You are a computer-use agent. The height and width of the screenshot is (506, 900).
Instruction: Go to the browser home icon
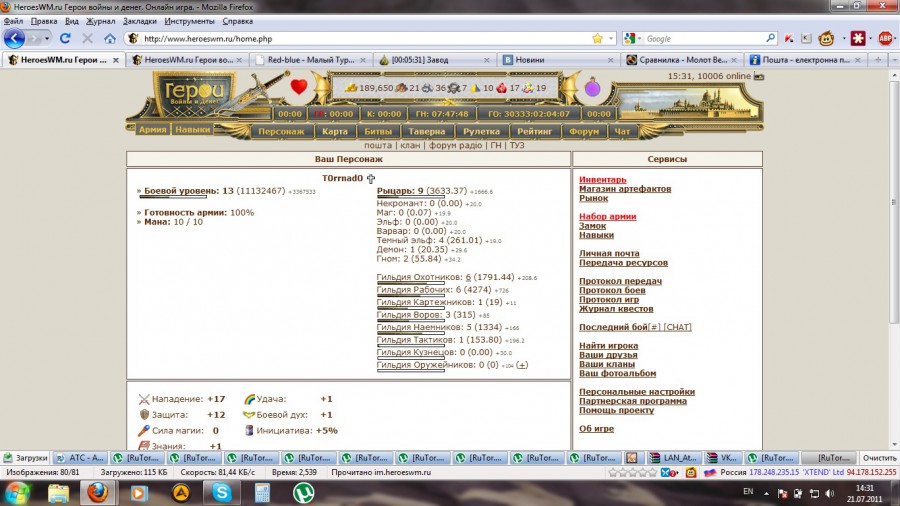coord(110,38)
